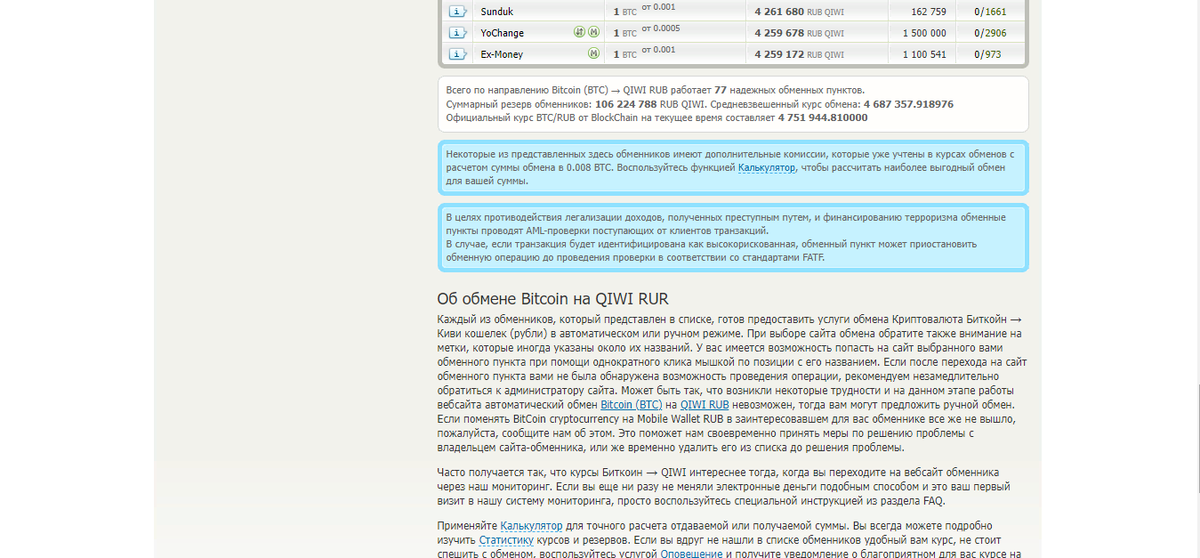Open YoChange reviews count 0/2906
Viewport: 1200px width, 558px height.
tap(990, 33)
